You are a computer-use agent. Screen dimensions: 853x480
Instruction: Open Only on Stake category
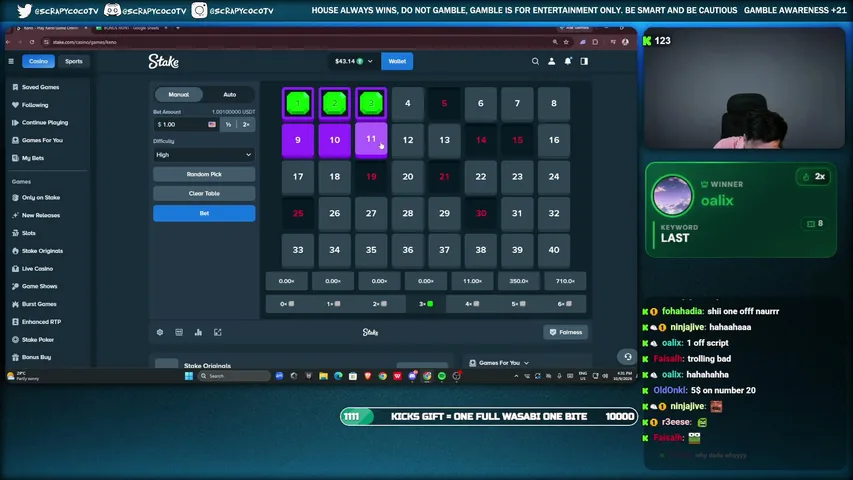(x=41, y=198)
